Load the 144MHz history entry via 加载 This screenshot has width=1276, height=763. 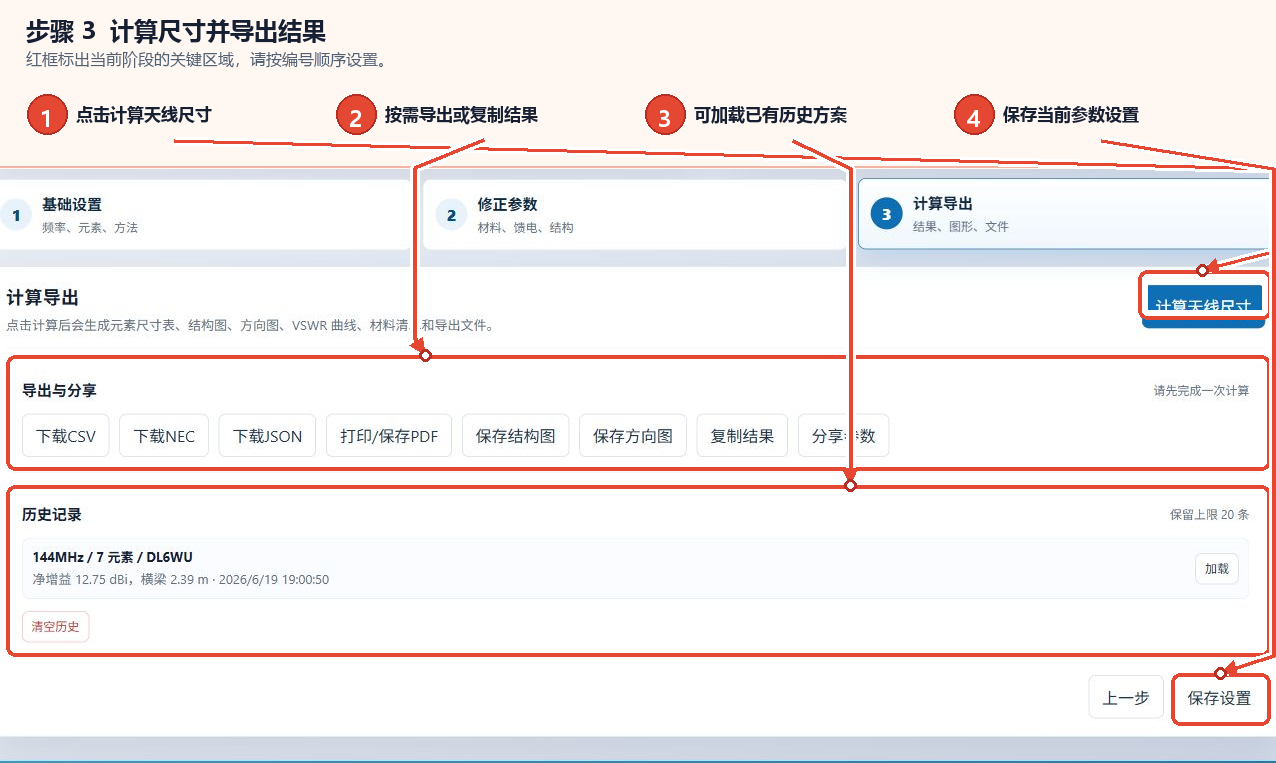[1217, 569]
